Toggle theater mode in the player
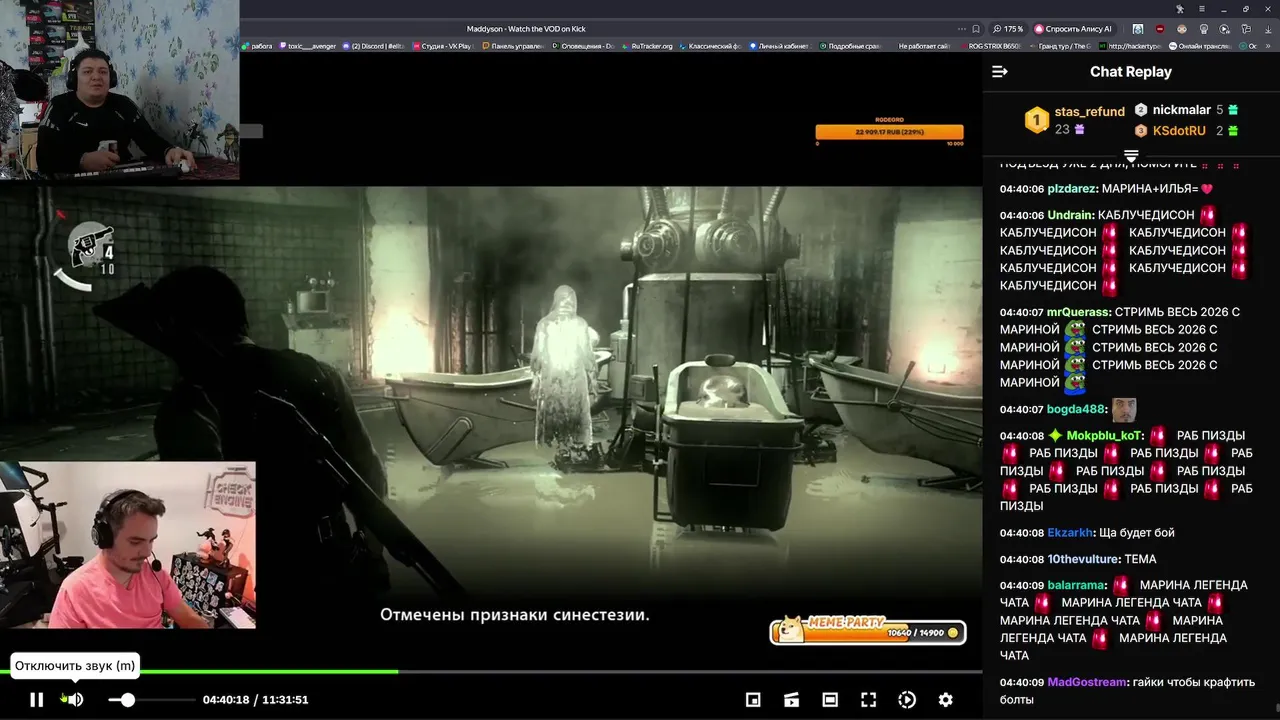This screenshot has height=720, width=1280. point(830,700)
